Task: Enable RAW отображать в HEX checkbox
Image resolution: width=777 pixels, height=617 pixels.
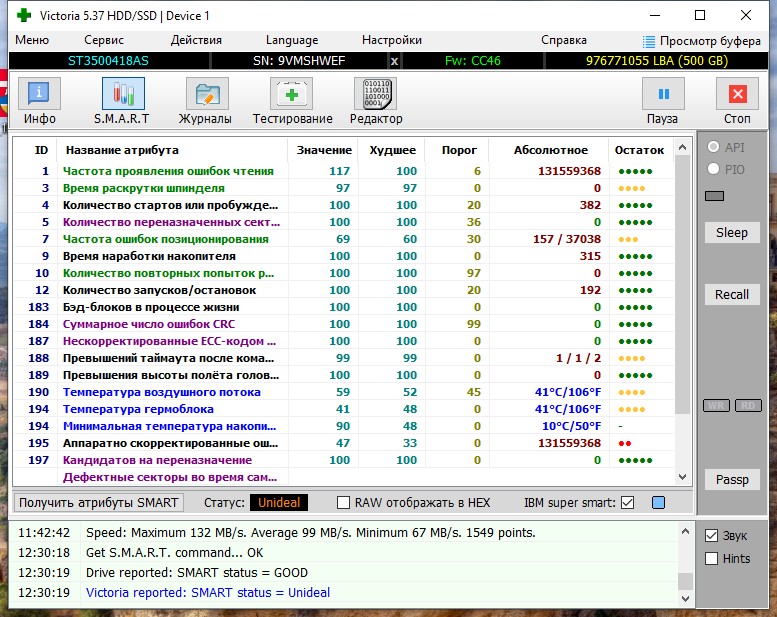Action: click(343, 503)
